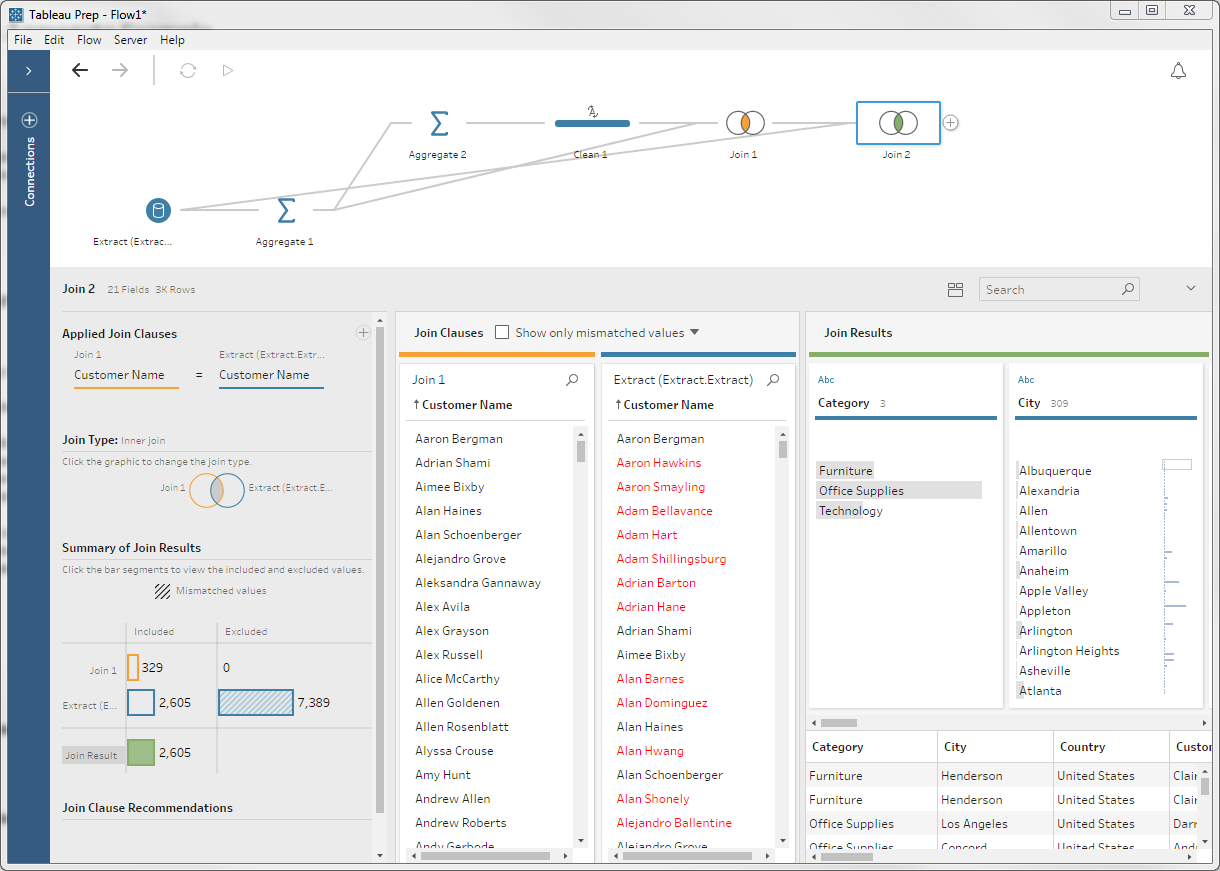Select mismatched value Alejandro Ballentine

tap(674, 823)
